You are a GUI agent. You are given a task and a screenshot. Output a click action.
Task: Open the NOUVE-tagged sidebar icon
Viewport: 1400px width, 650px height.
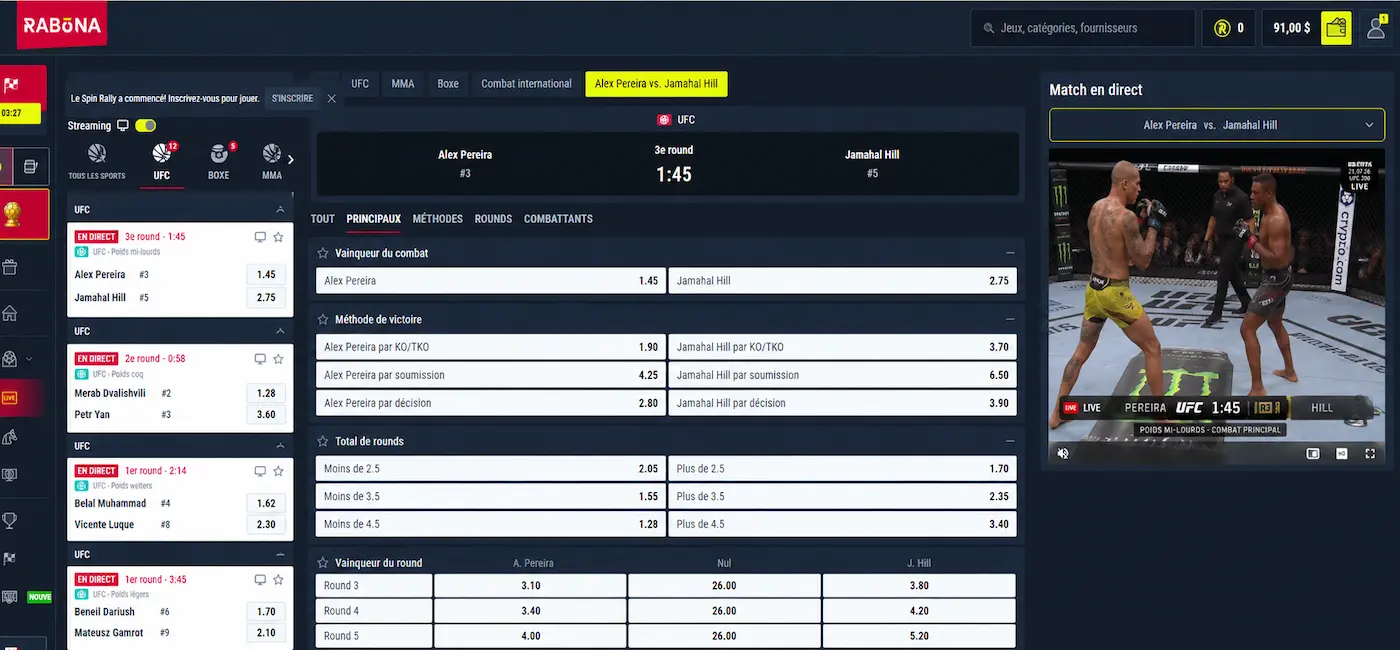[x=10, y=597]
